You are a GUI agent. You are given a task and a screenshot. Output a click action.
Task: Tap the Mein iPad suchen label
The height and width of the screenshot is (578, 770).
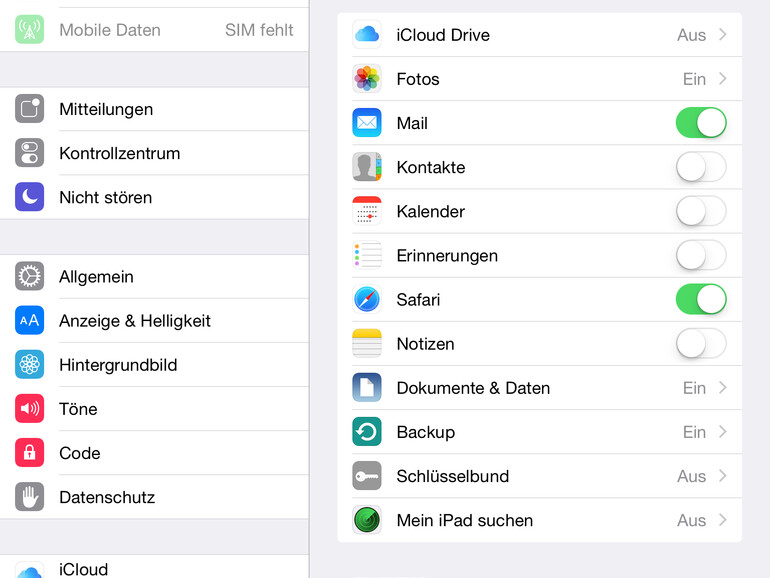[465, 520]
